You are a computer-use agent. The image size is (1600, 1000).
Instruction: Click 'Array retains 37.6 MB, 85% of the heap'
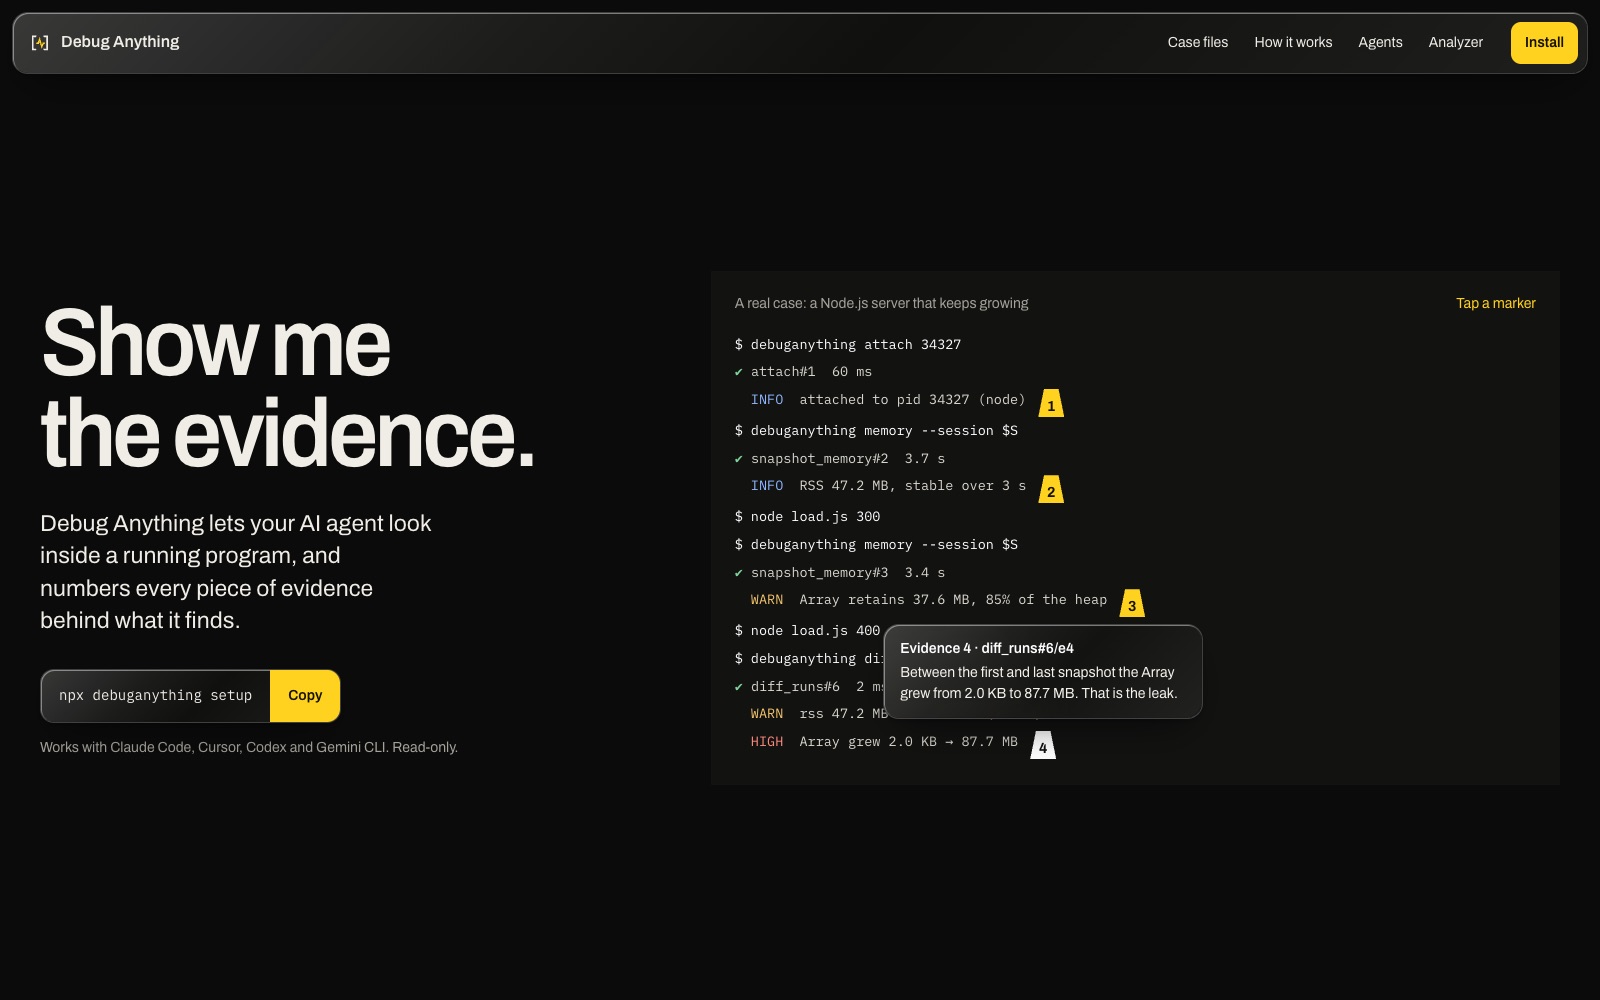pyautogui.click(x=953, y=600)
